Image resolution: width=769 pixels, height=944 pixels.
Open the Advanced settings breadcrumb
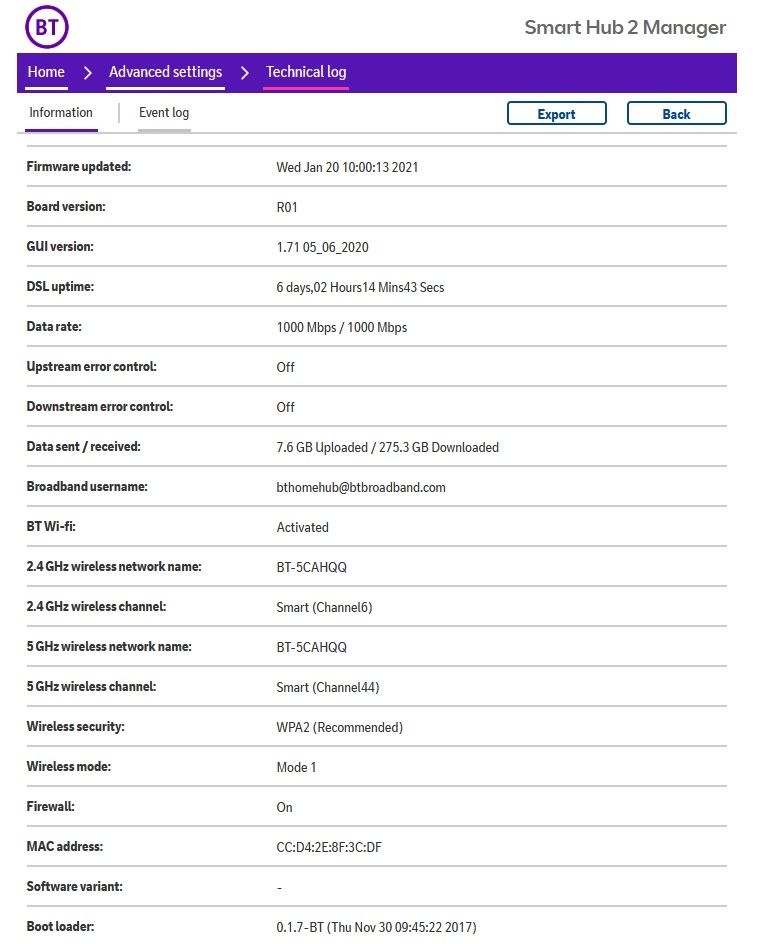coord(165,72)
